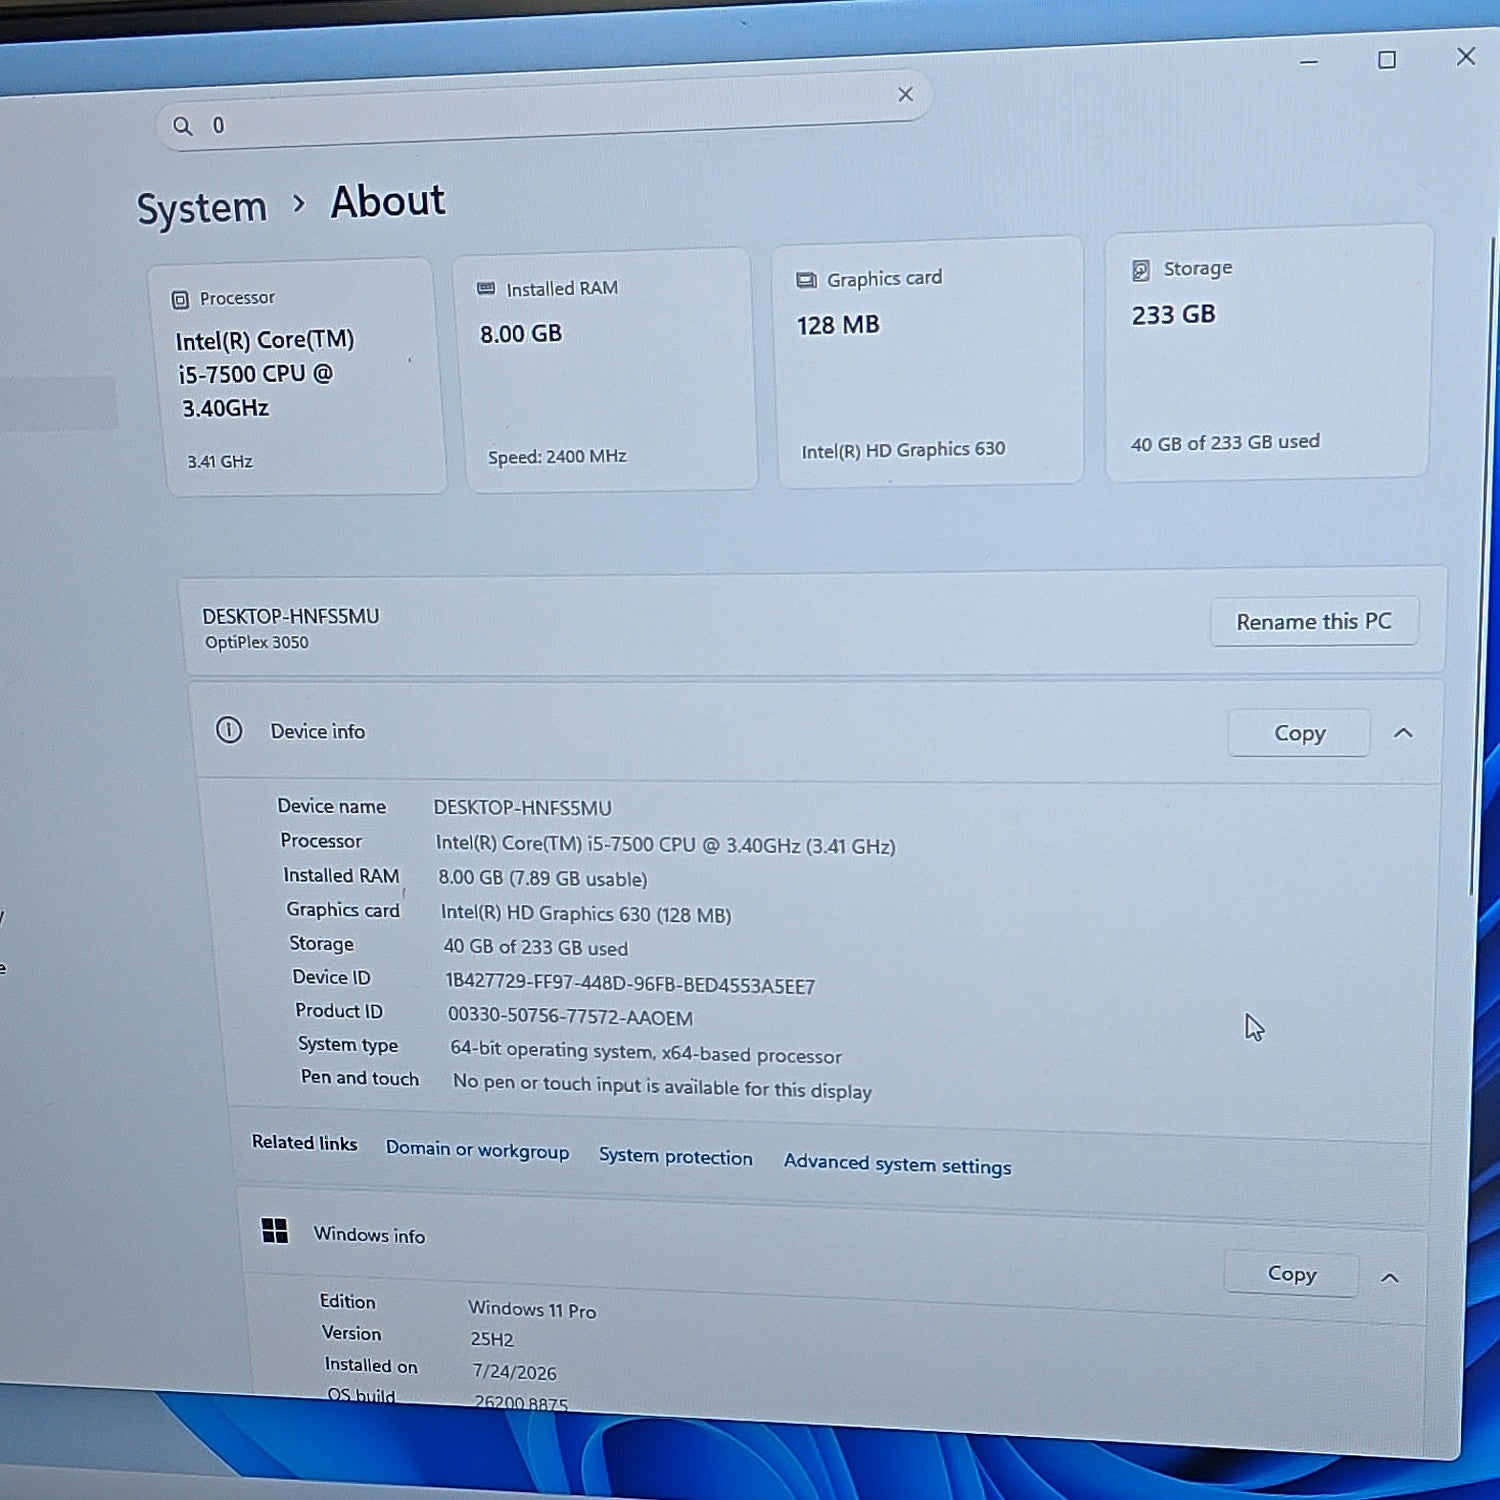Copy the Windows info details
Screen dimensions: 1500x1500
click(1292, 1274)
